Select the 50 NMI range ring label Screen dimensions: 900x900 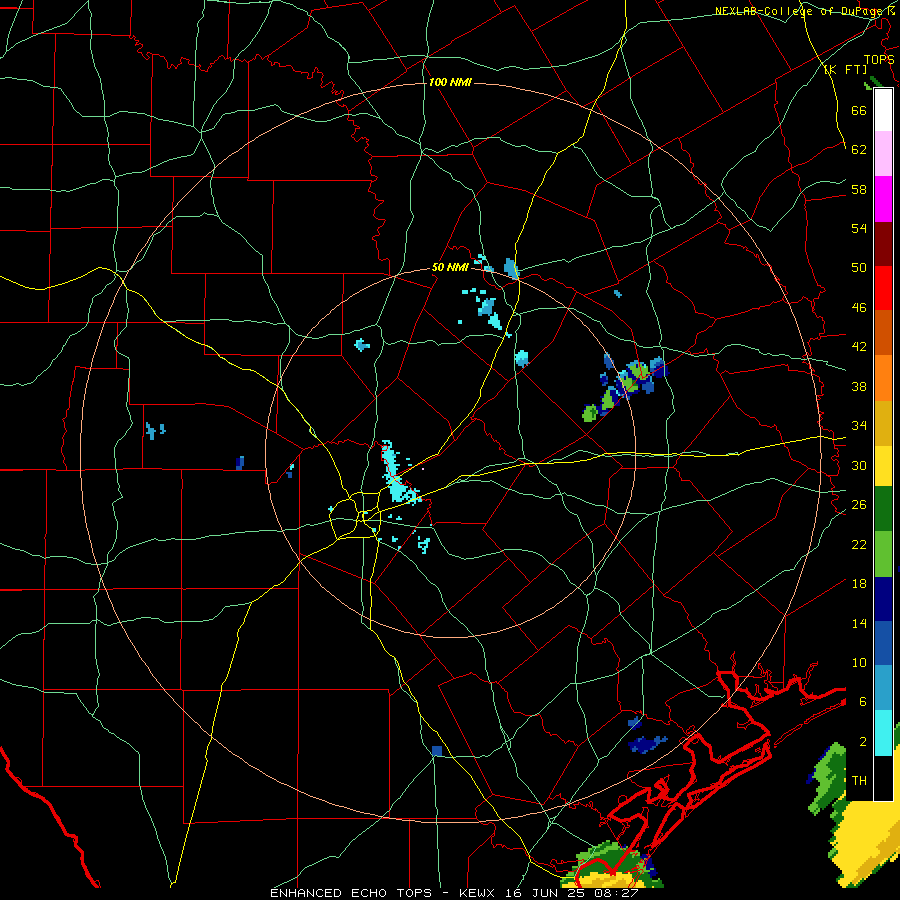(450, 267)
